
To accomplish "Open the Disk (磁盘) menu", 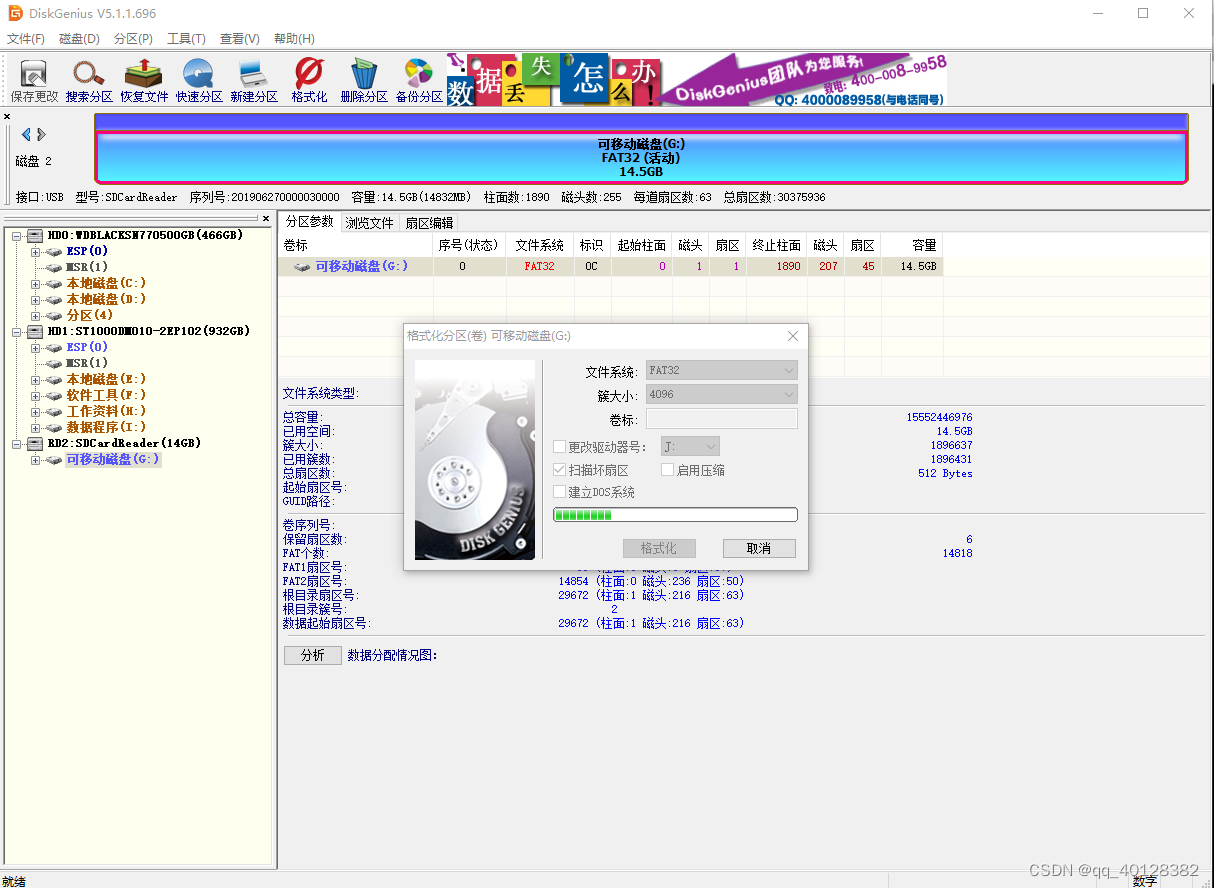I will [79, 39].
